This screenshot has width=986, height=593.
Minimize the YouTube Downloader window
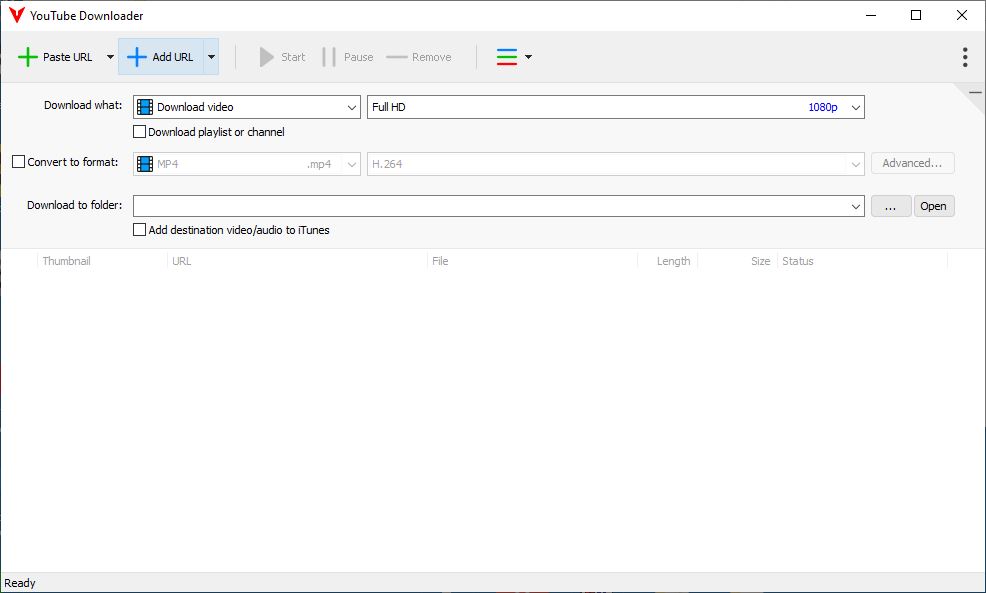coord(871,15)
